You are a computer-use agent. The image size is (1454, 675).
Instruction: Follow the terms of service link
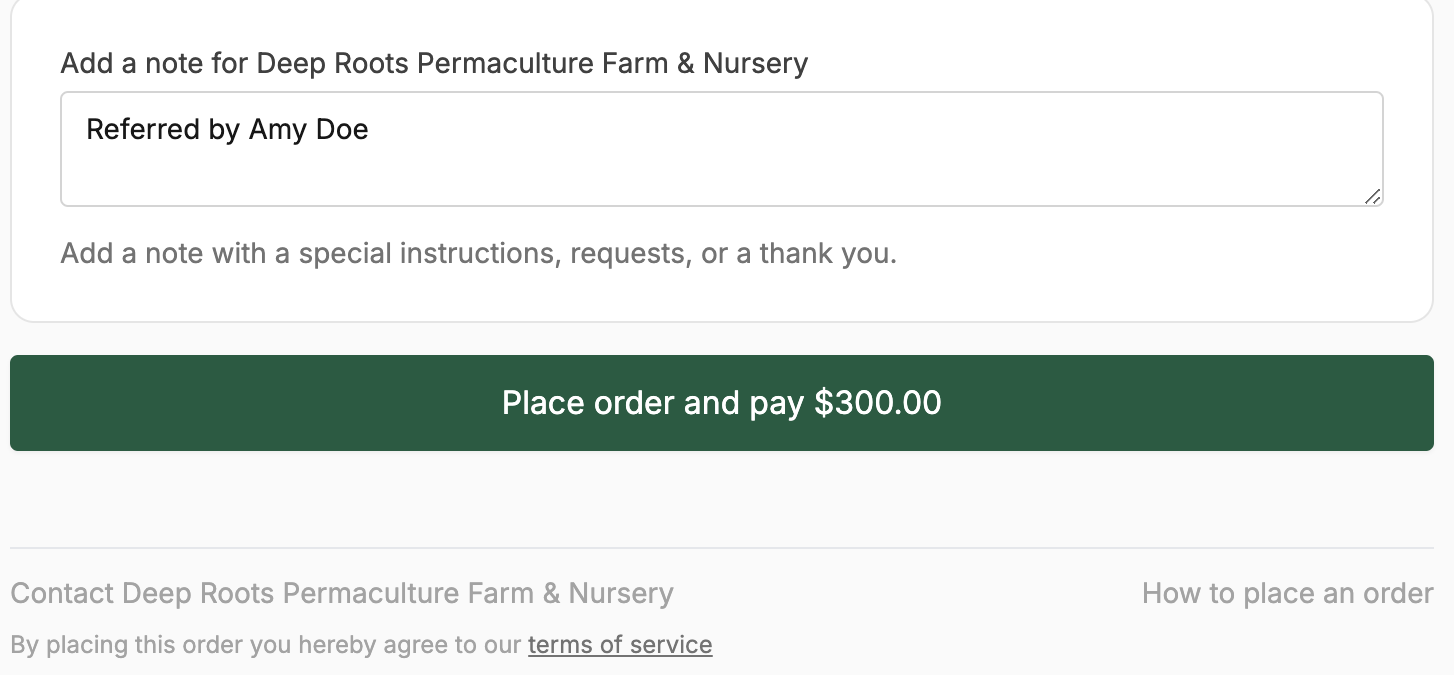[619, 645]
